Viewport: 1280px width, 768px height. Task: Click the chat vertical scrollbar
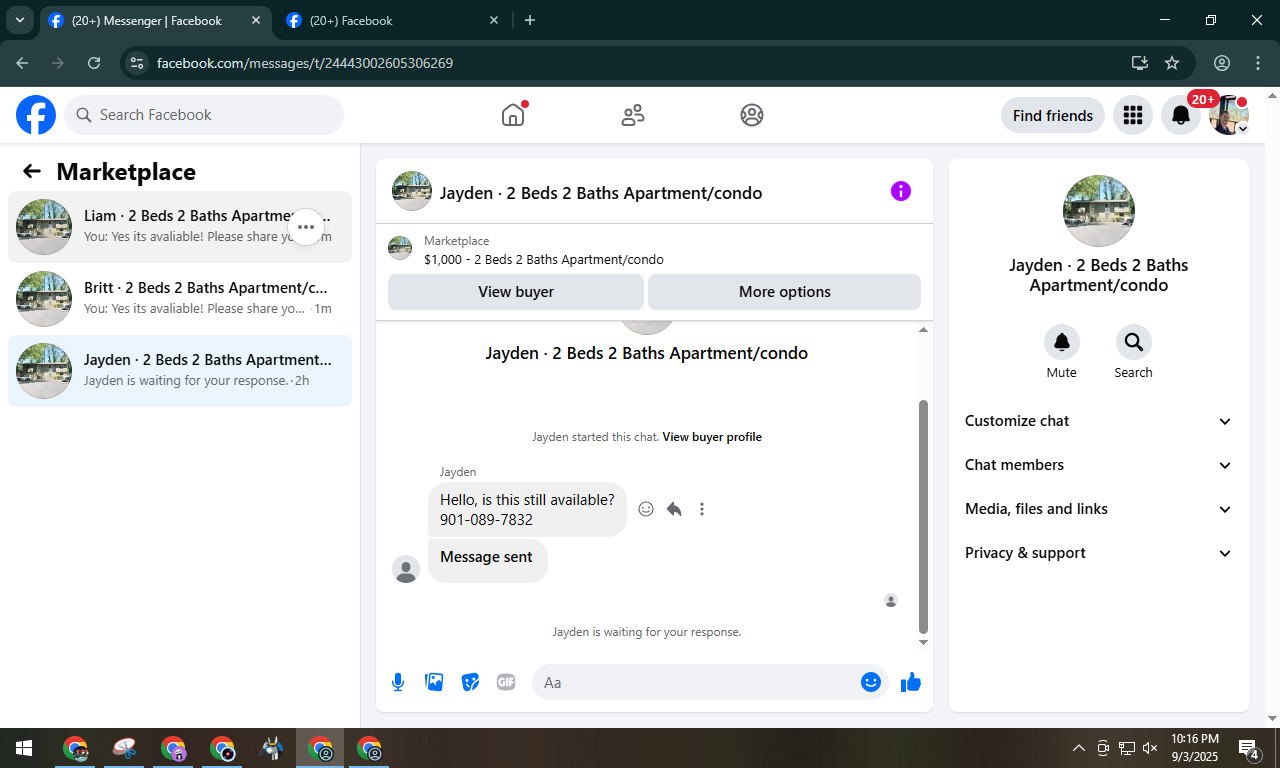(923, 516)
